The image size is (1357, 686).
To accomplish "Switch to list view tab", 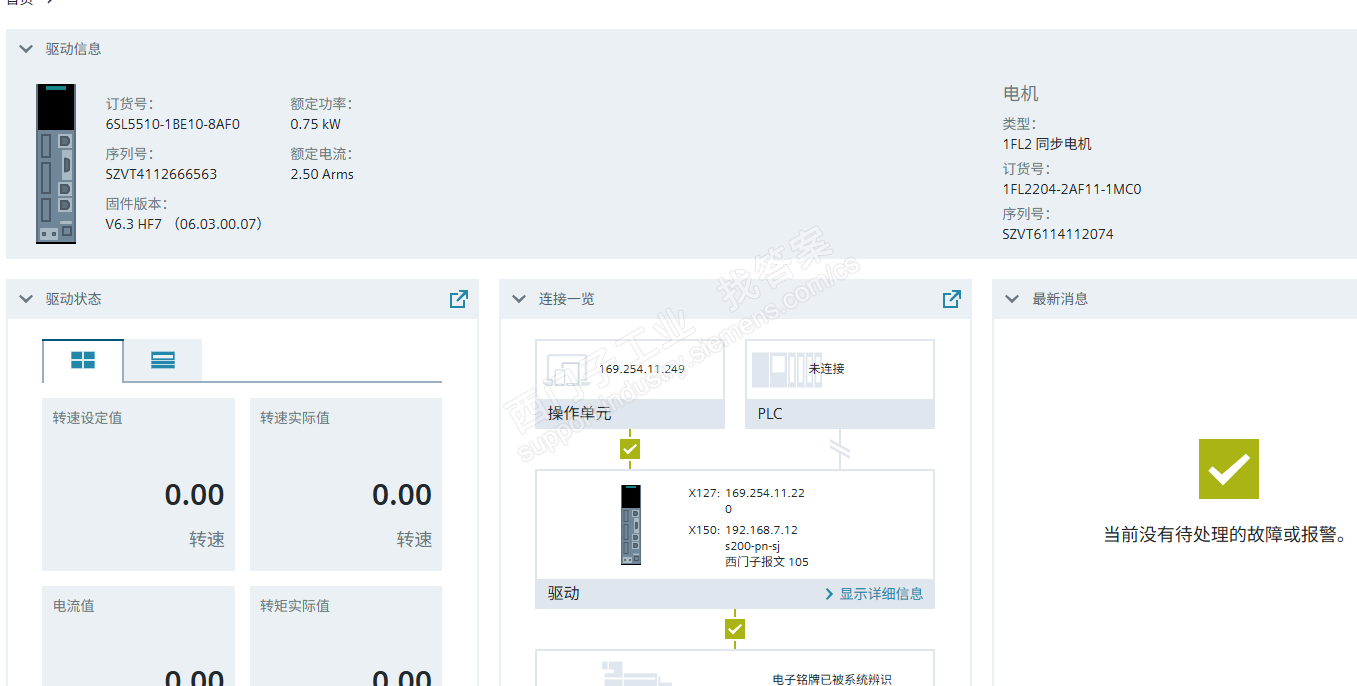I will click(163, 361).
